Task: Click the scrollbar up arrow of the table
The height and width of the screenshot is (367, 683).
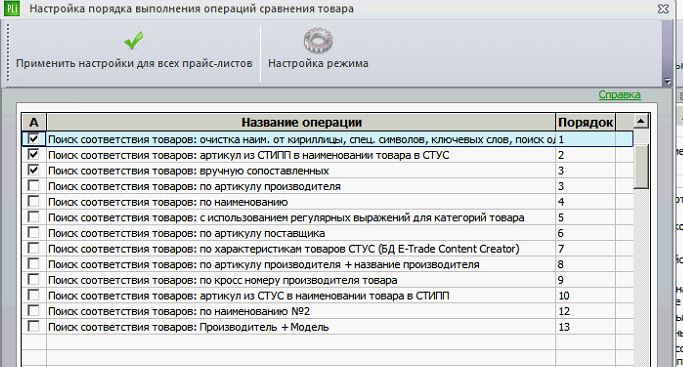Action: [x=641, y=121]
